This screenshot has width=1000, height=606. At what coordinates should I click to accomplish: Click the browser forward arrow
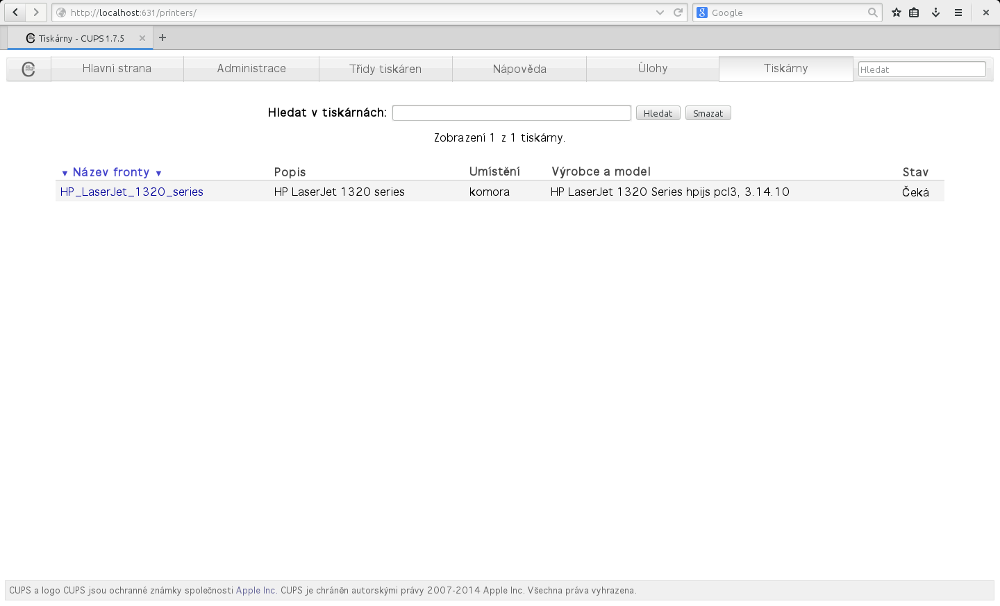click(37, 12)
